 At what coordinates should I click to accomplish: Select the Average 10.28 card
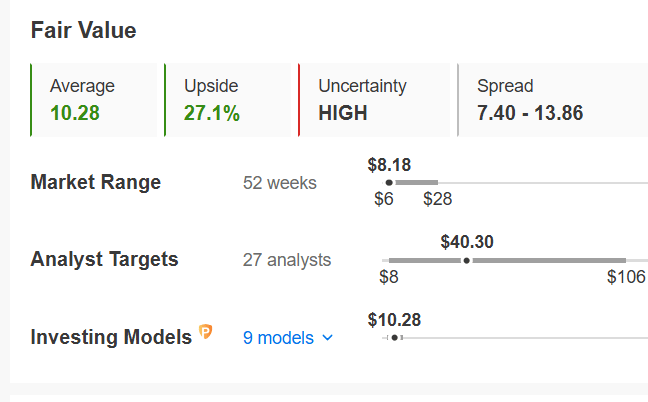(x=94, y=100)
